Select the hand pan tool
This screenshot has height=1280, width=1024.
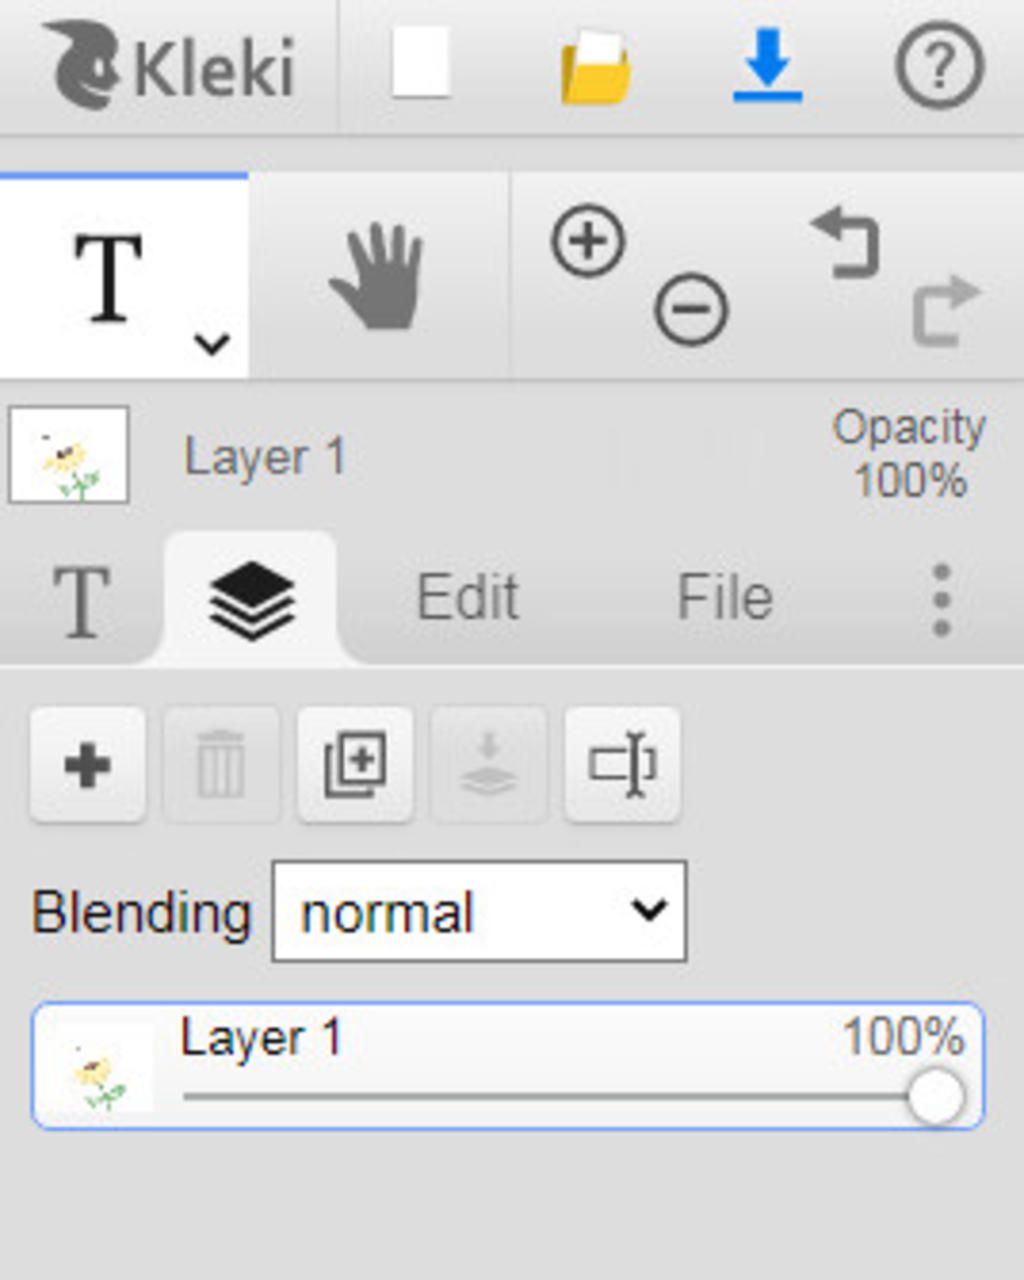coord(378,277)
